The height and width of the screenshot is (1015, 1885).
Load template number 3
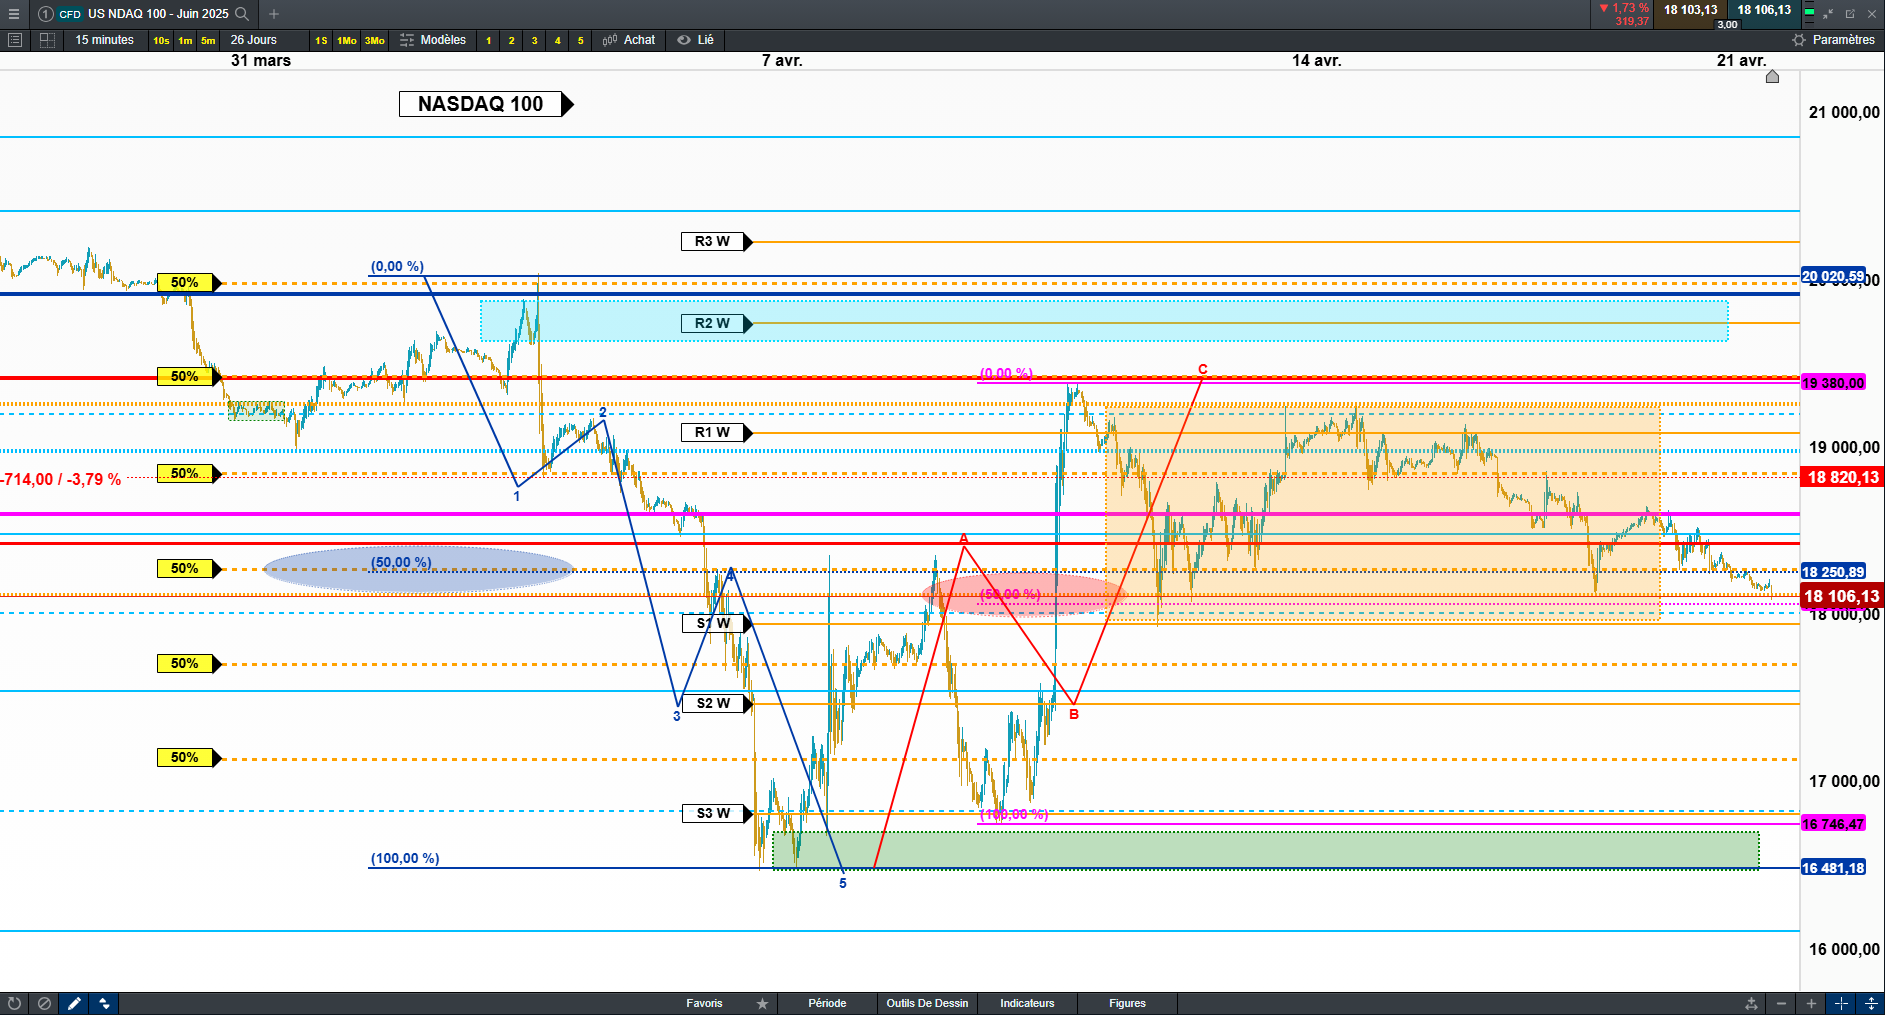click(x=535, y=41)
